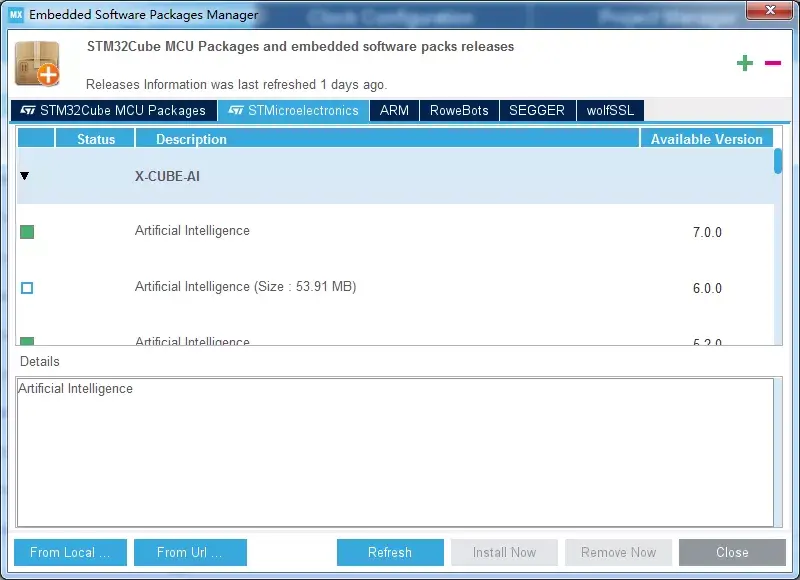Switch to the ARM tab
The width and height of the screenshot is (800, 580).
[x=394, y=110]
